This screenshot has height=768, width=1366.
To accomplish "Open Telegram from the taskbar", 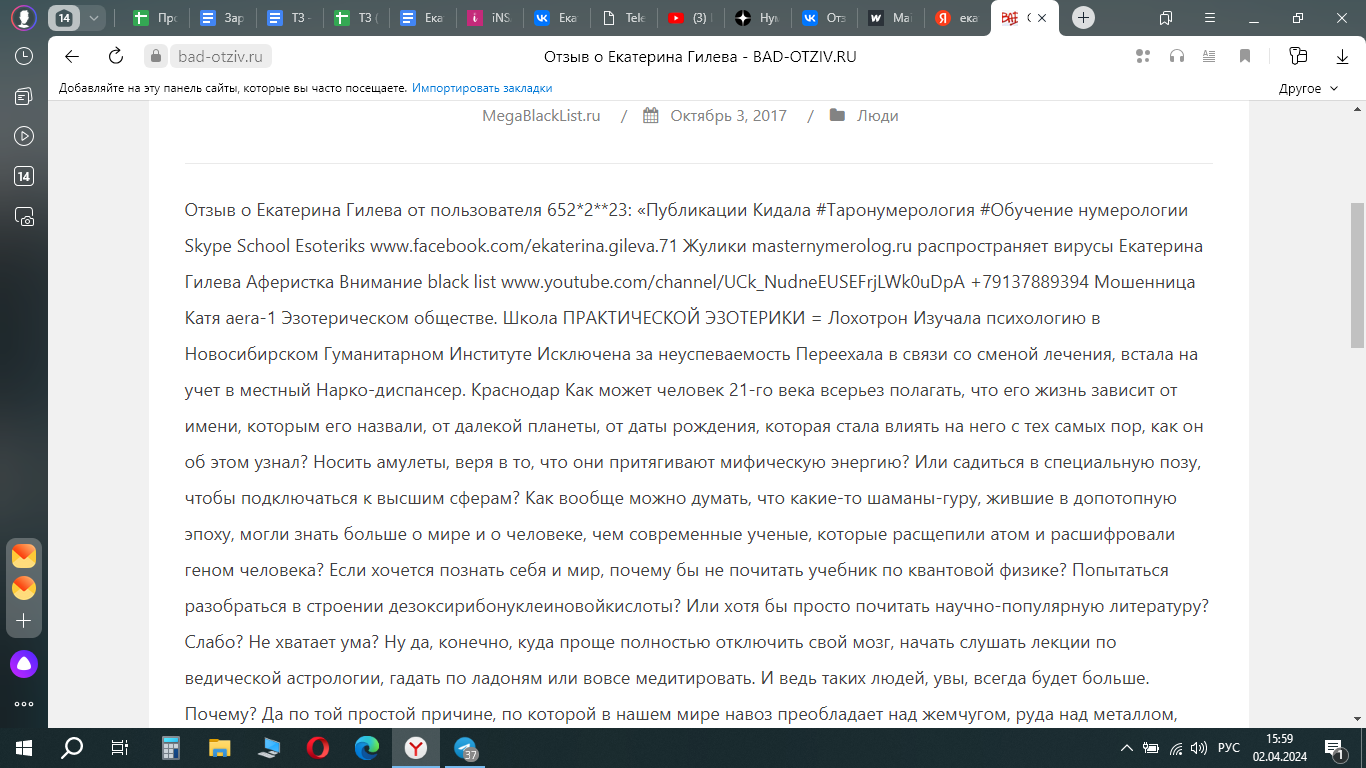I will pos(466,747).
